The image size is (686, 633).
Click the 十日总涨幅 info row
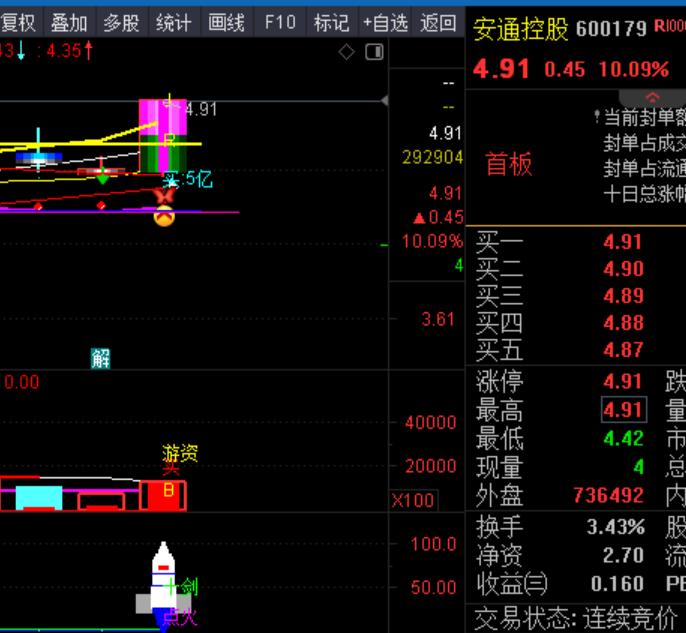(x=644, y=194)
